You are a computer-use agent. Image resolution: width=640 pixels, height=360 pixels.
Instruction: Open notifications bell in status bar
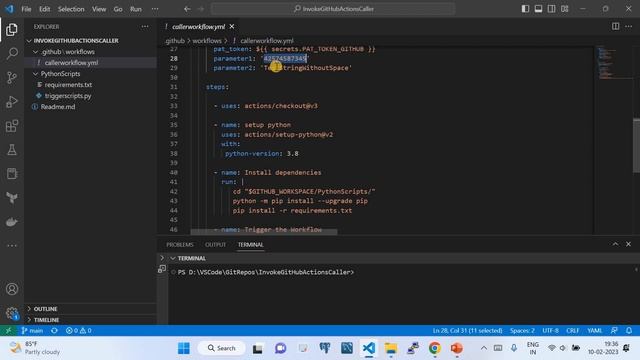629,331
